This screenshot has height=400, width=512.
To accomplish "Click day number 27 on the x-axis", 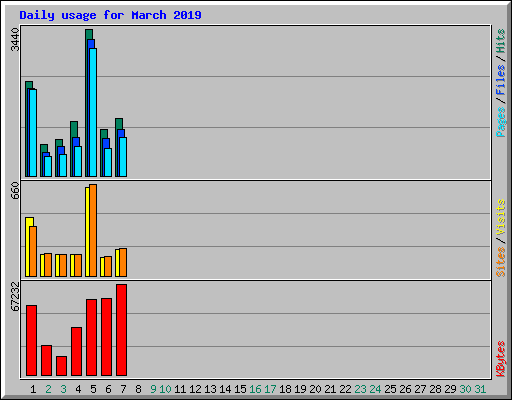I will [420, 389].
